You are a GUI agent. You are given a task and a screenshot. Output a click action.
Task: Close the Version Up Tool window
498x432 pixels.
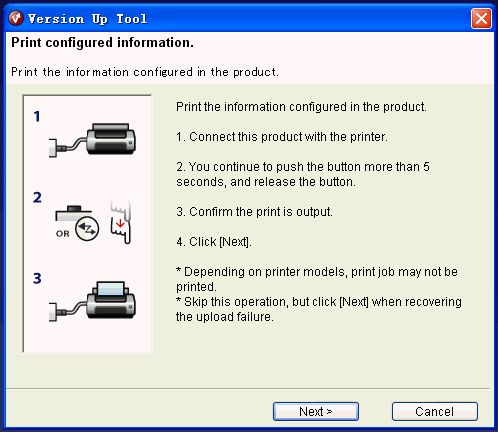tap(481, 18)
